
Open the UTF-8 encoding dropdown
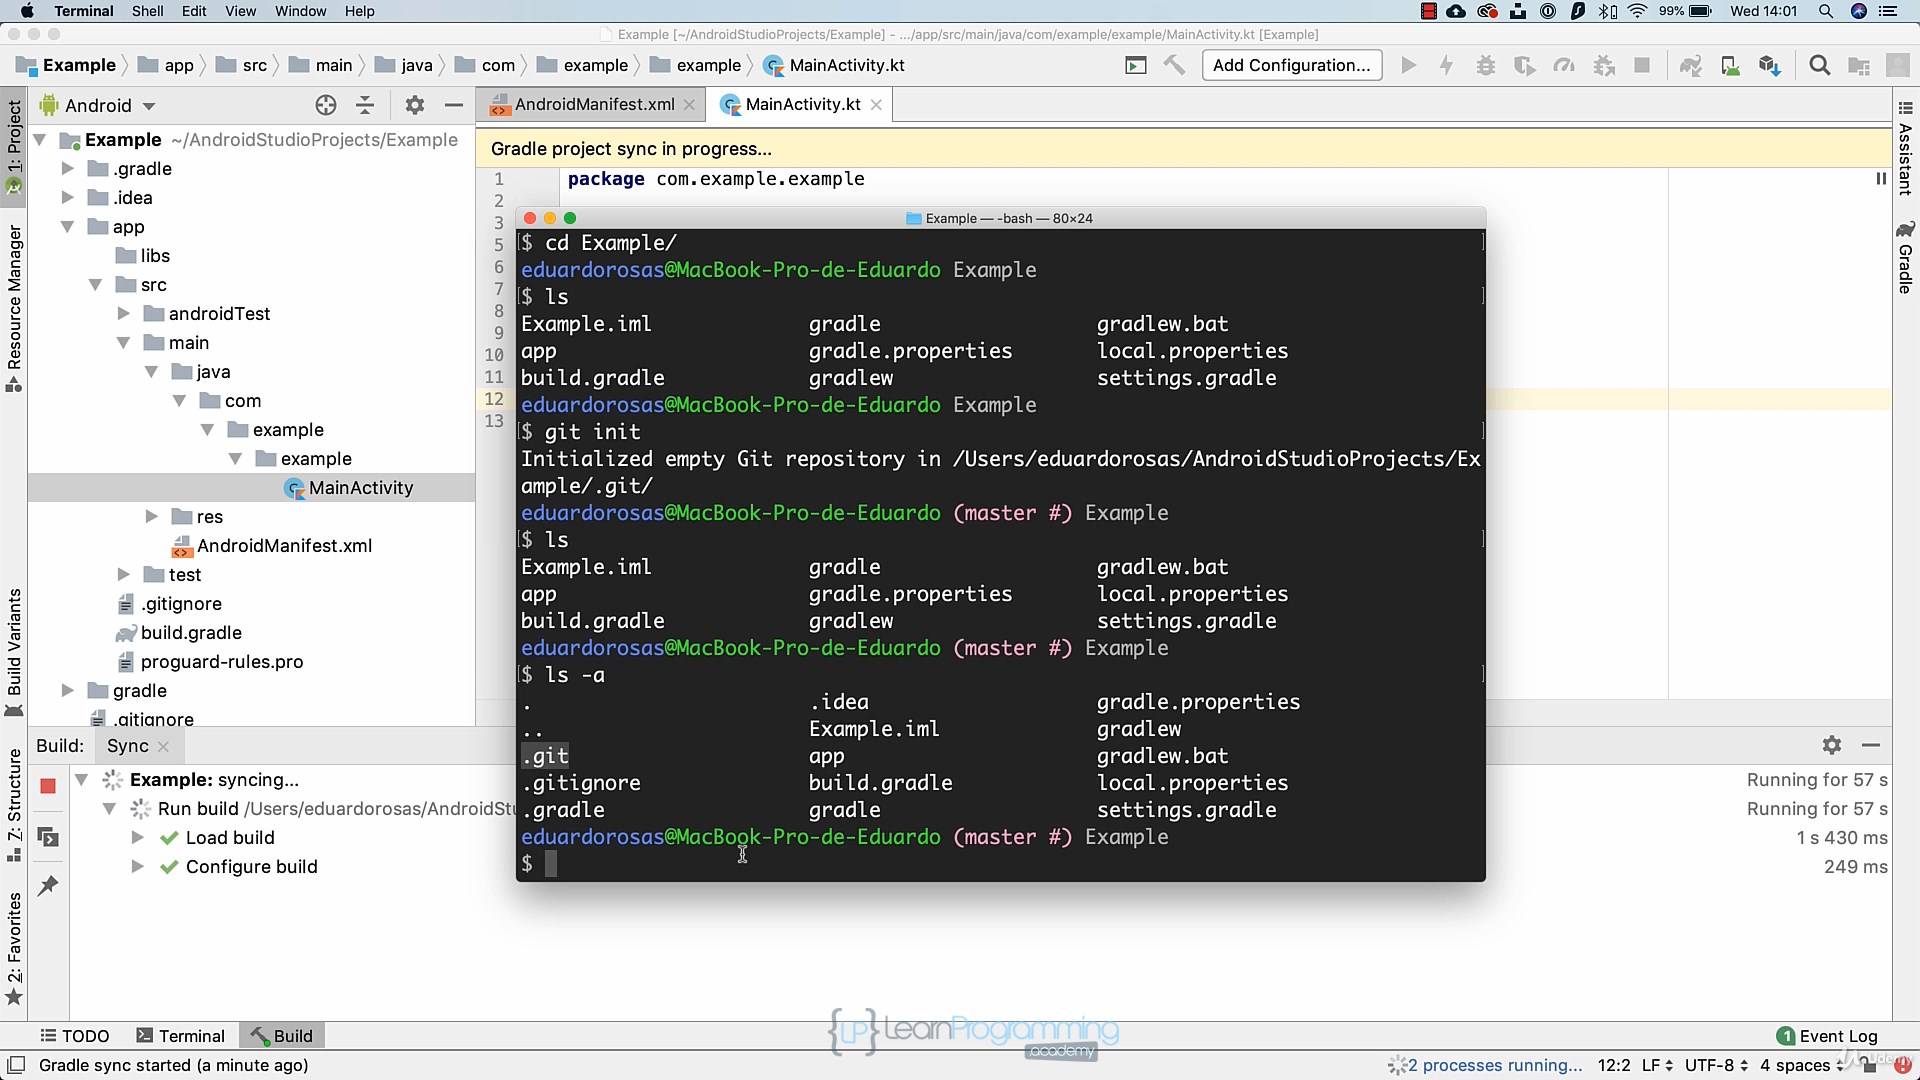point(1716,1065)
